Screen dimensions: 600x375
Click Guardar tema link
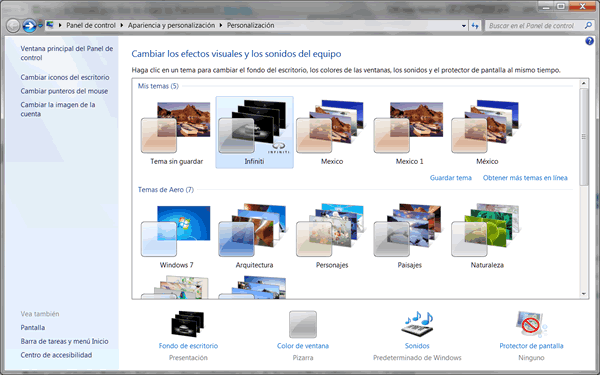tap(450, 178)
